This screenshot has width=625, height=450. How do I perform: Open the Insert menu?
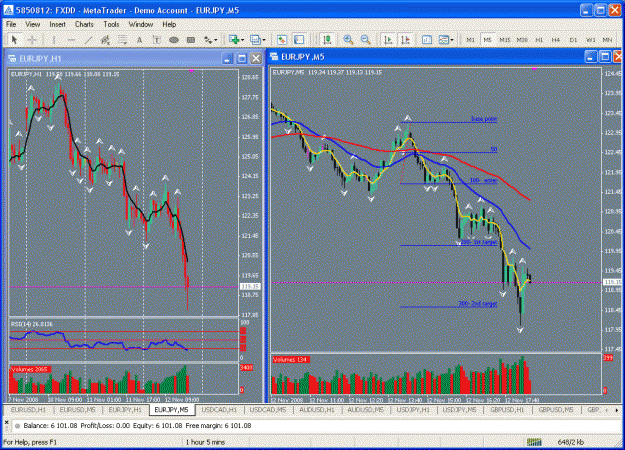coord(57,24)
